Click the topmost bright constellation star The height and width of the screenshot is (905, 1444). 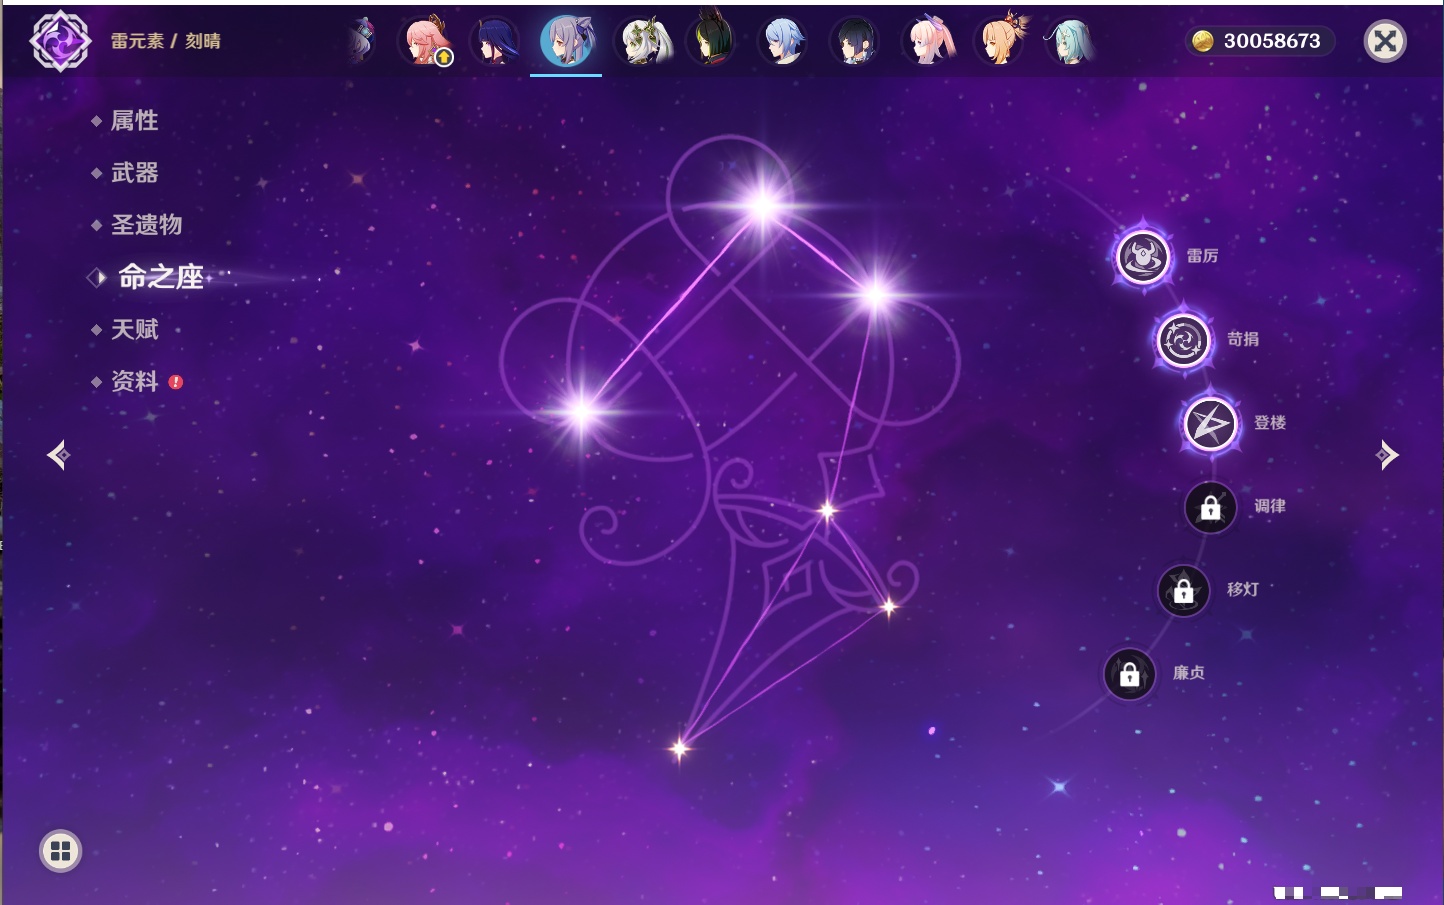[764, 207]
